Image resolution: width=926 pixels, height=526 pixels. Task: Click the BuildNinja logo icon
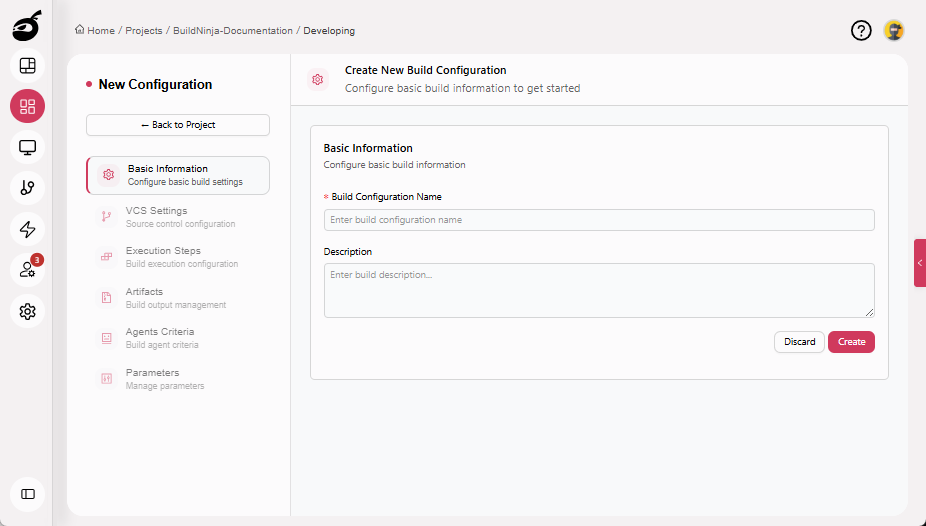click(x=27, y=26)
